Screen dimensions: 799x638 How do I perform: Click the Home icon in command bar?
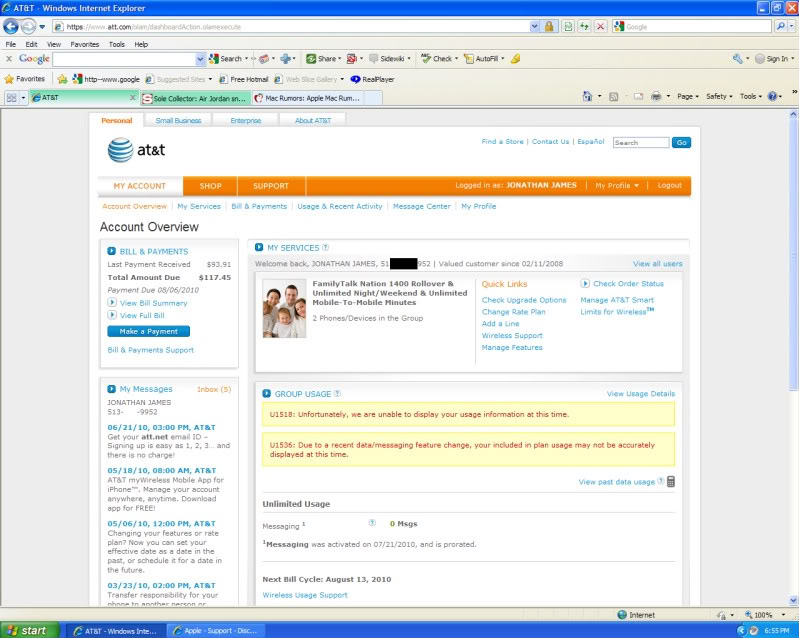point(588,96)
